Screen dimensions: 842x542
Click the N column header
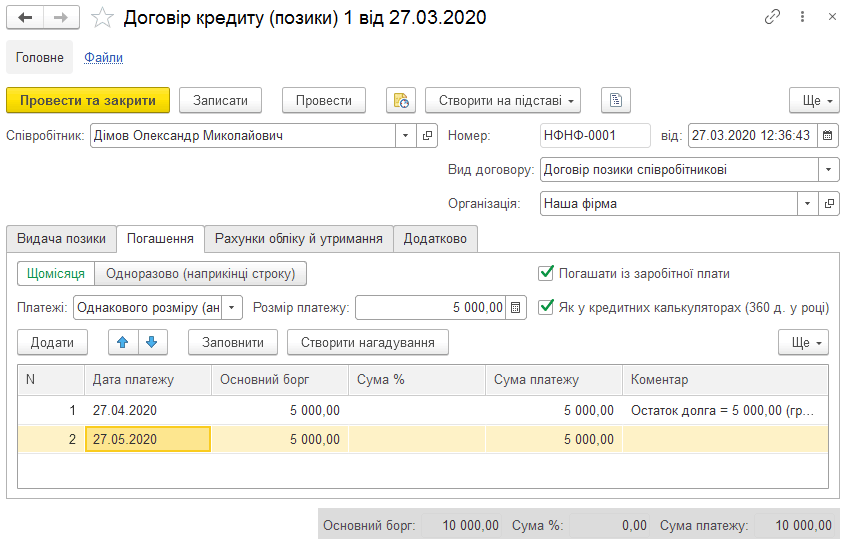pos(51,380)
